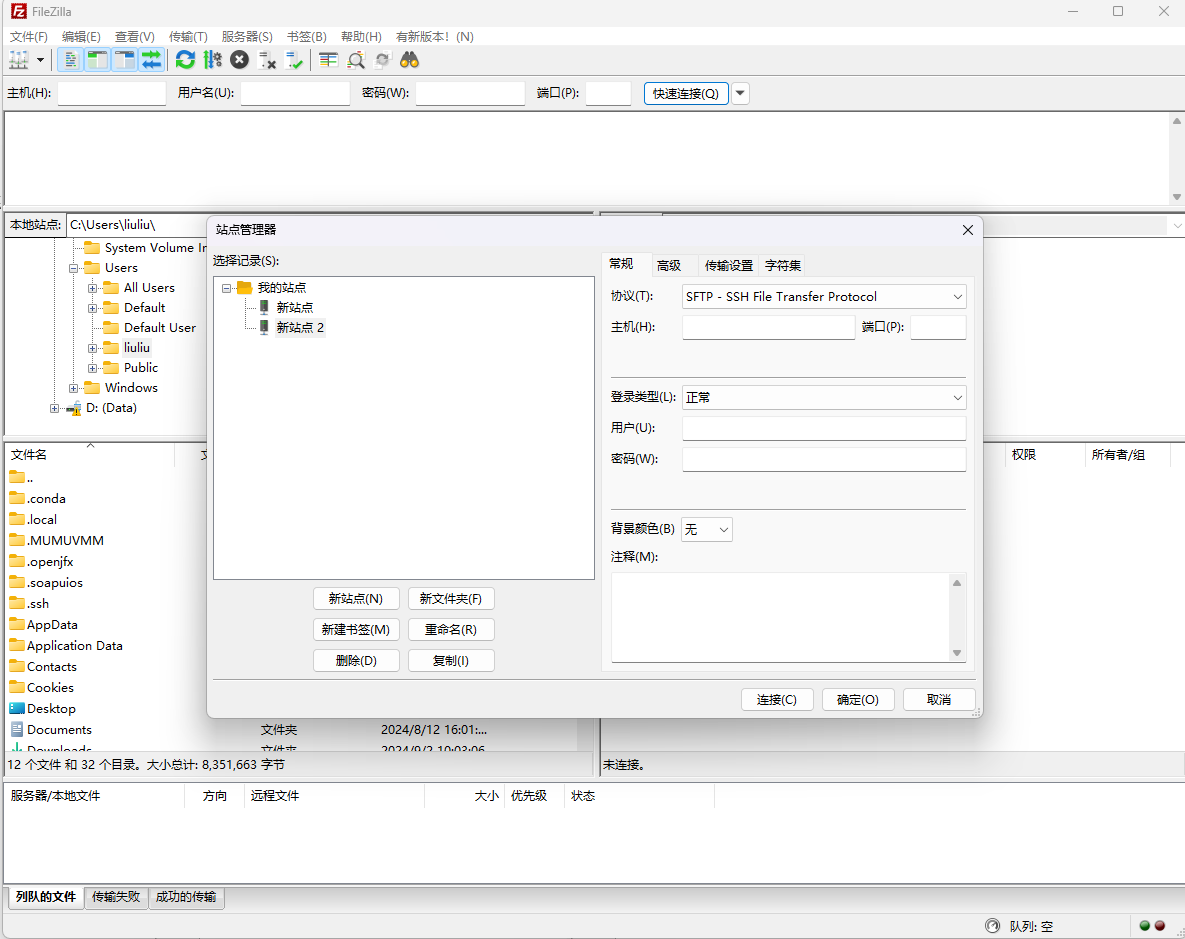Cancel current operation with black X icon
Image resolution: width=1185 pixels, height=939 pixels.
click(240, 60)
